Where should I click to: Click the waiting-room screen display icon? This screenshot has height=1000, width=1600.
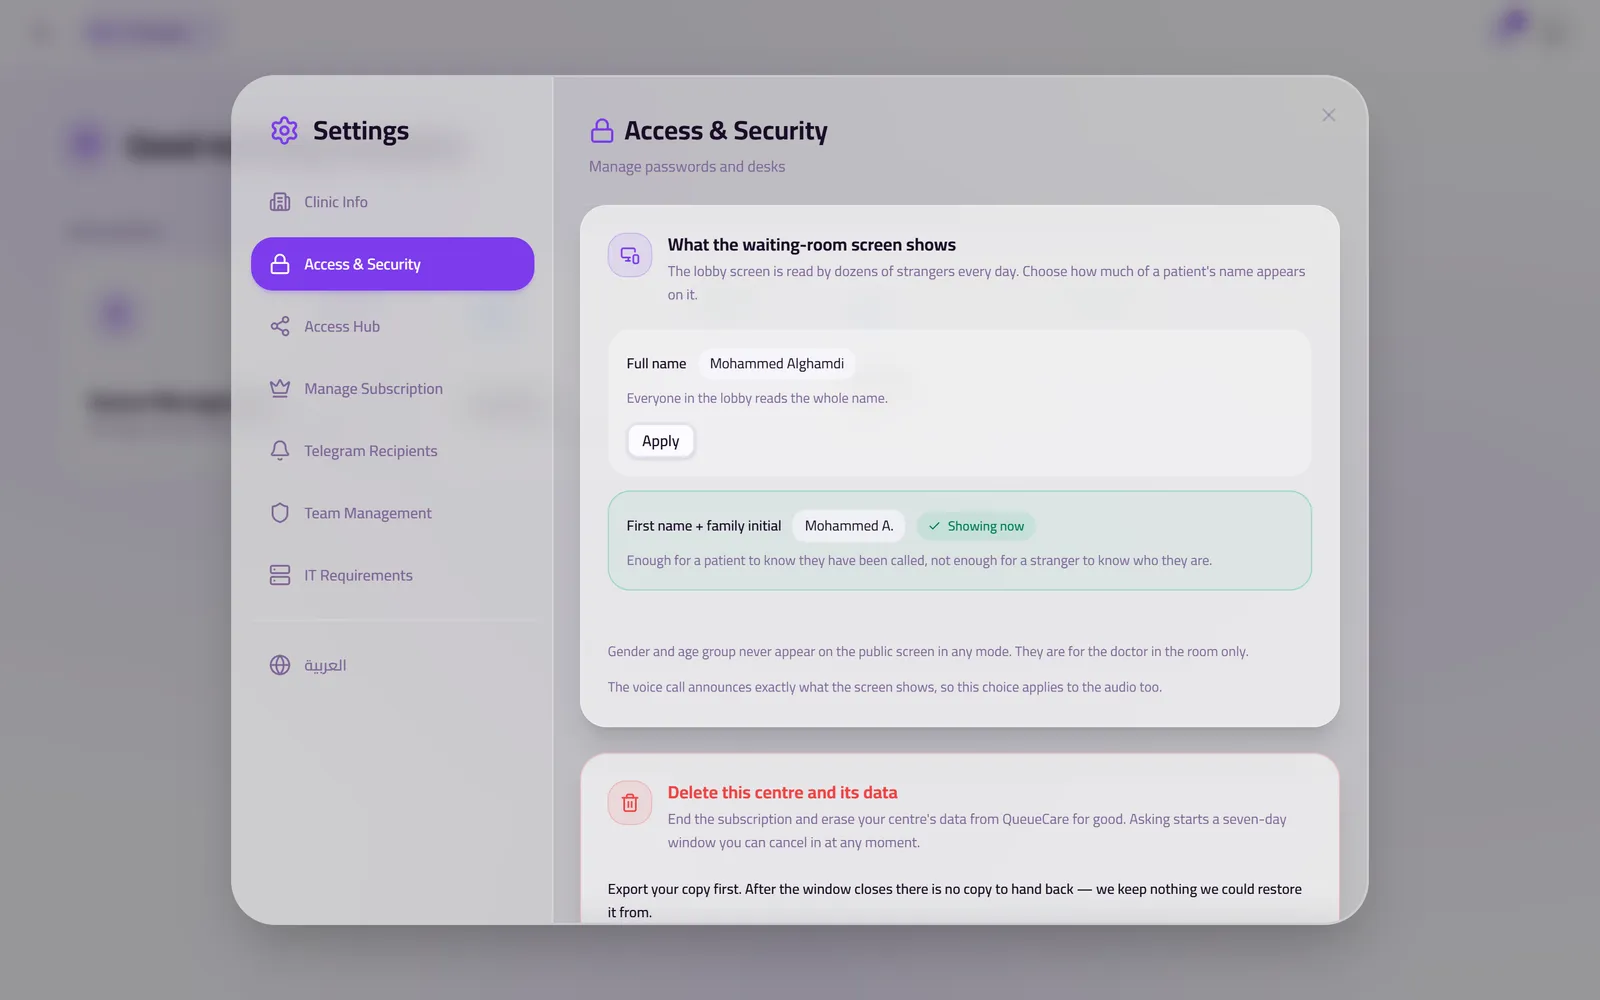630,256
